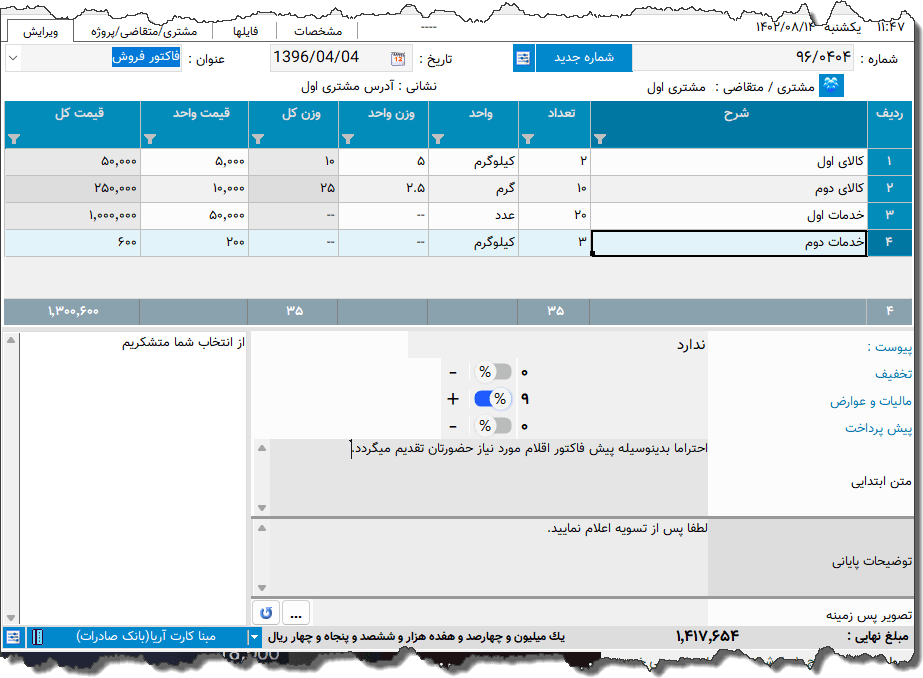Open customer selection people icon

pos(830,86)
